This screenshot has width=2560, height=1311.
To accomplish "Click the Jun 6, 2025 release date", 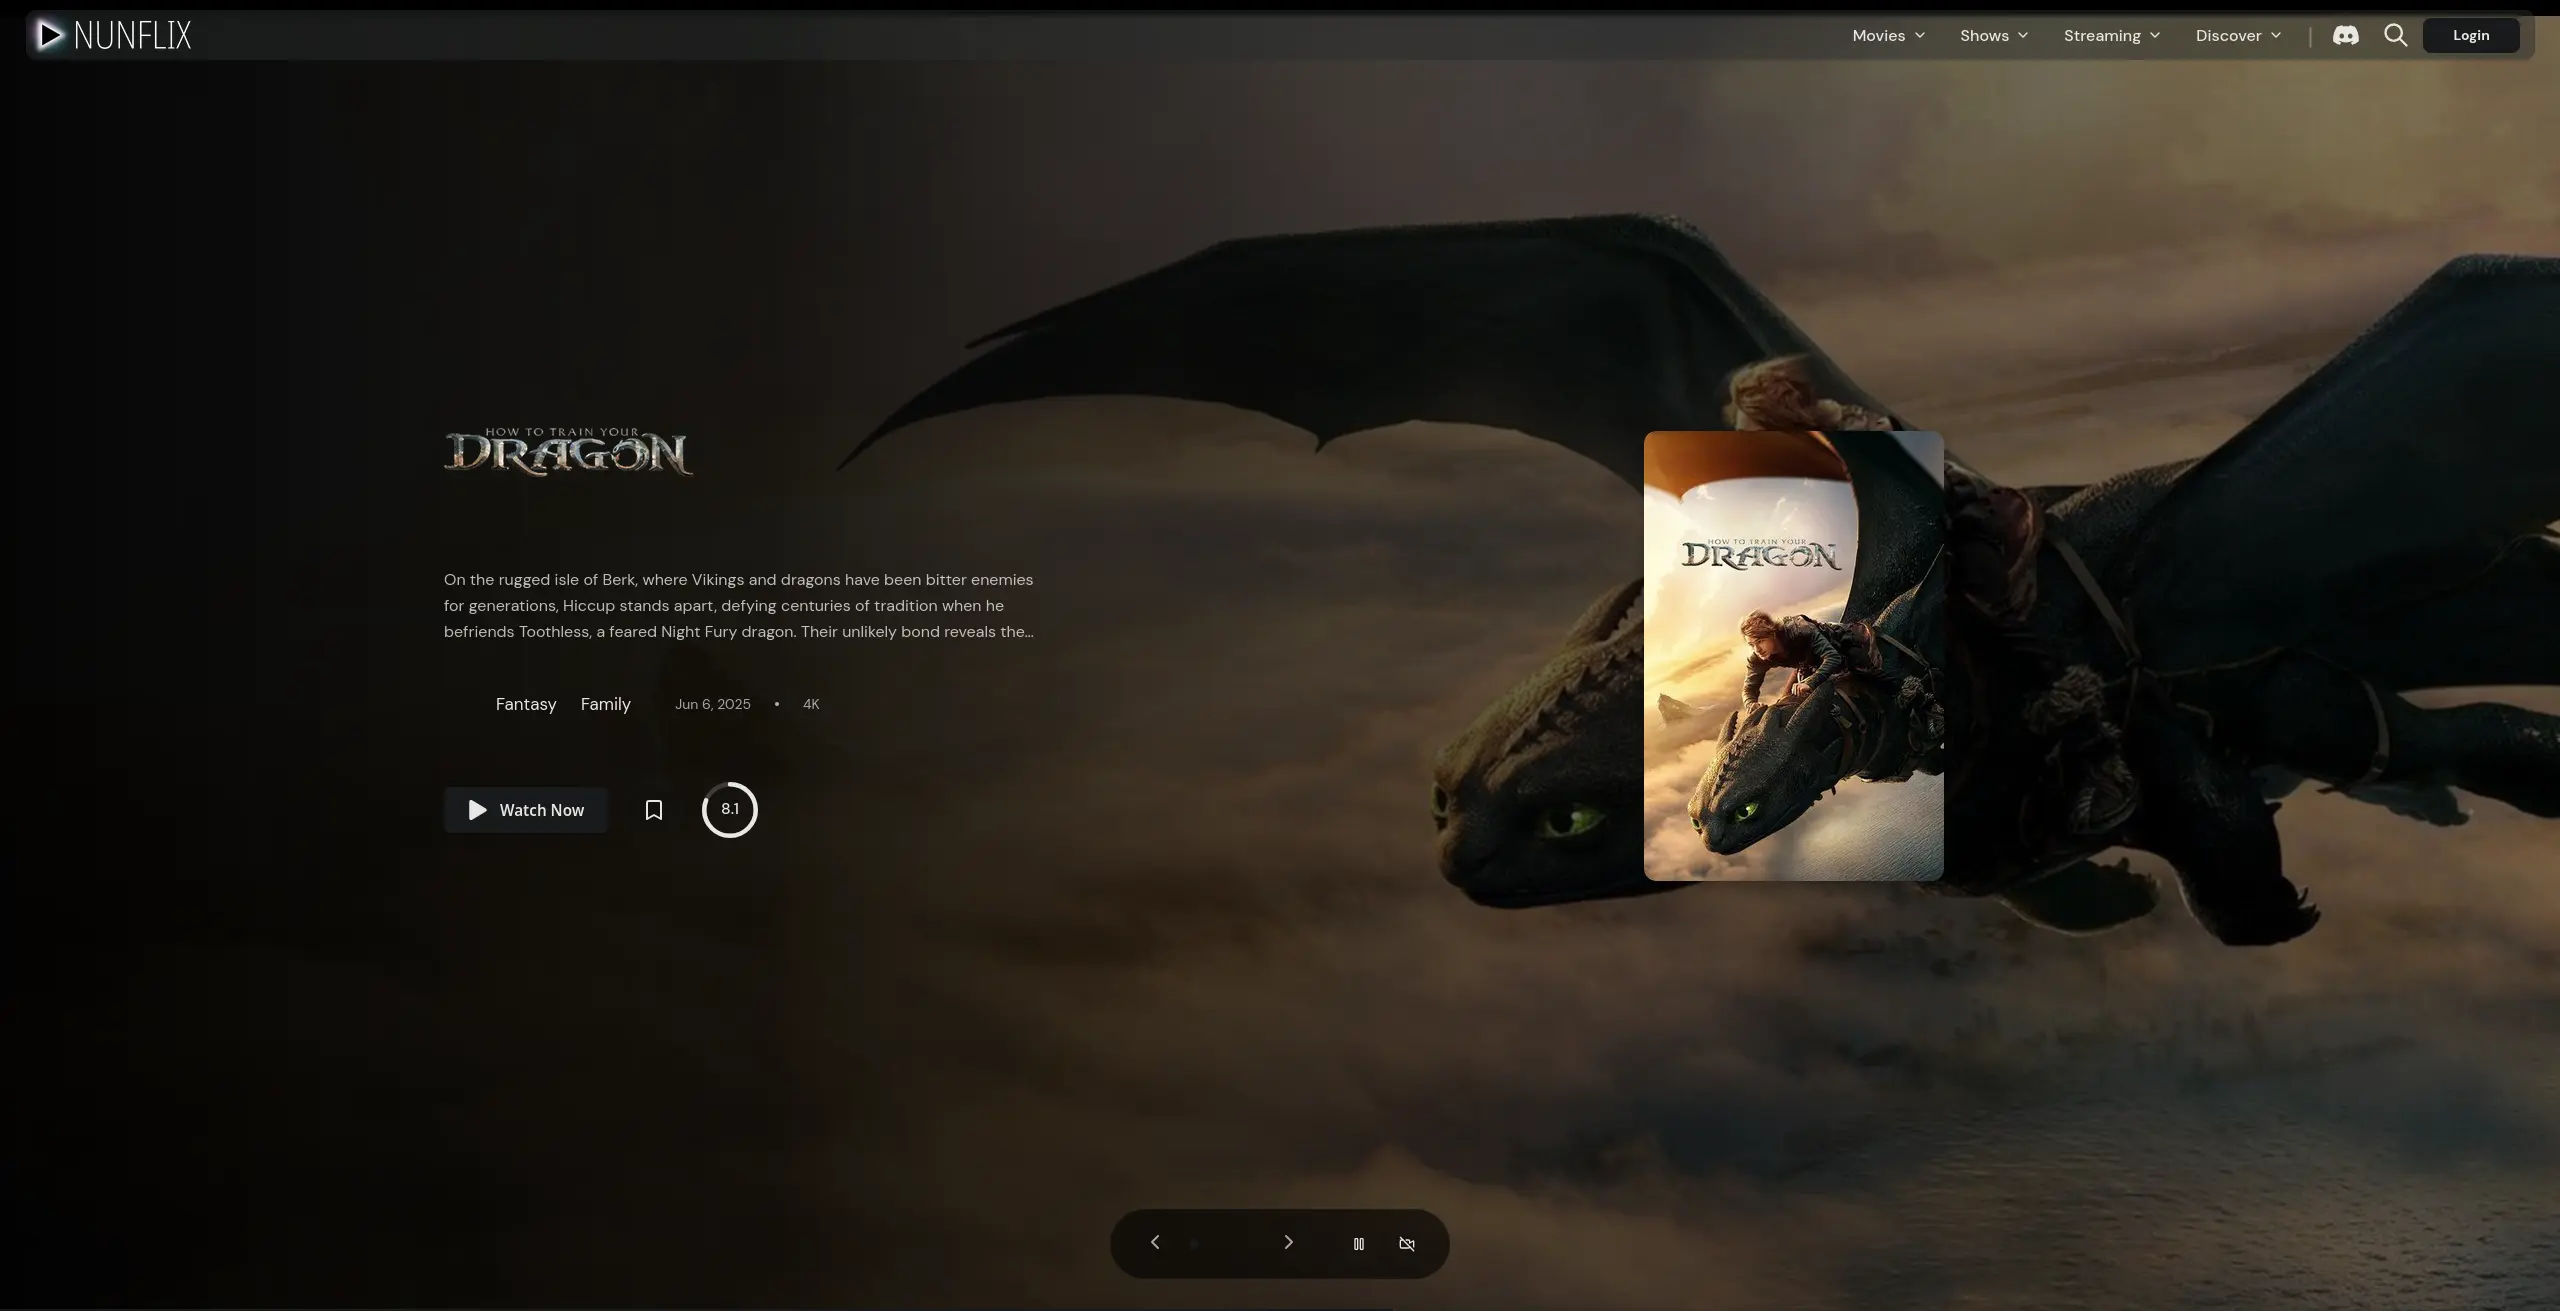I will click(x=713, y=704).
